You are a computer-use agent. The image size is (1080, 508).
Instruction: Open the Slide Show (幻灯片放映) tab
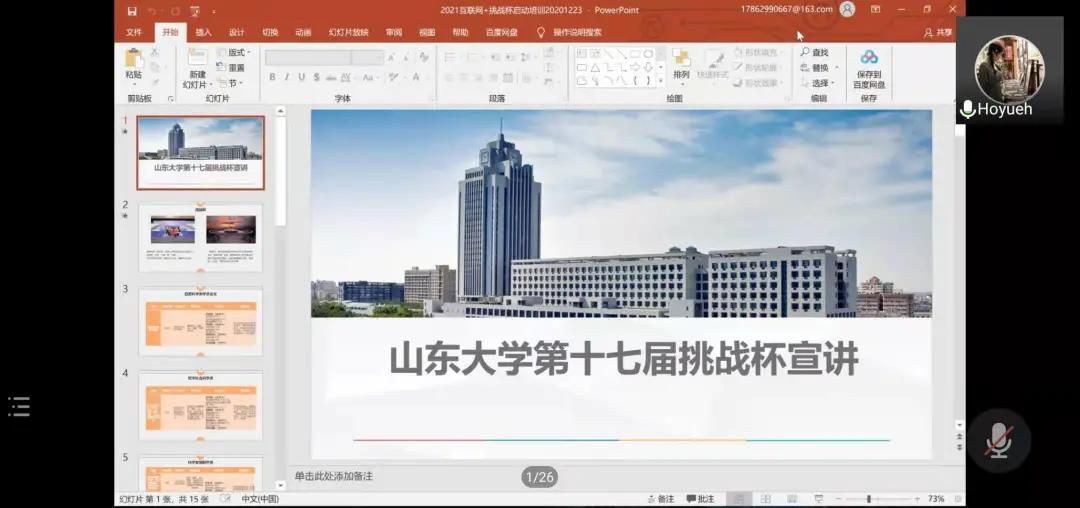(348, 32)
